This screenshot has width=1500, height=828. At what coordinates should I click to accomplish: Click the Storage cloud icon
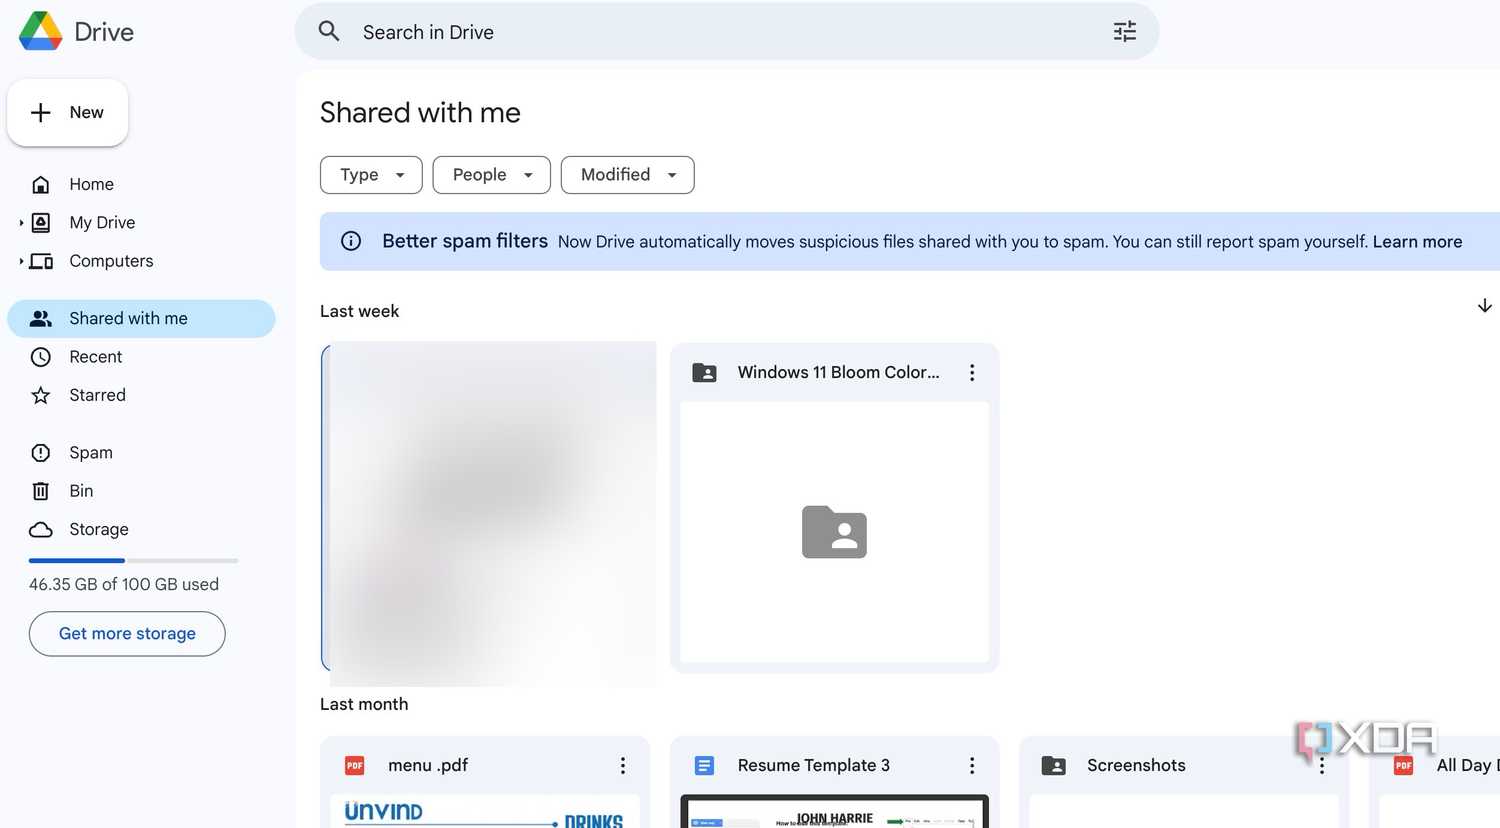tap(41, 529)
